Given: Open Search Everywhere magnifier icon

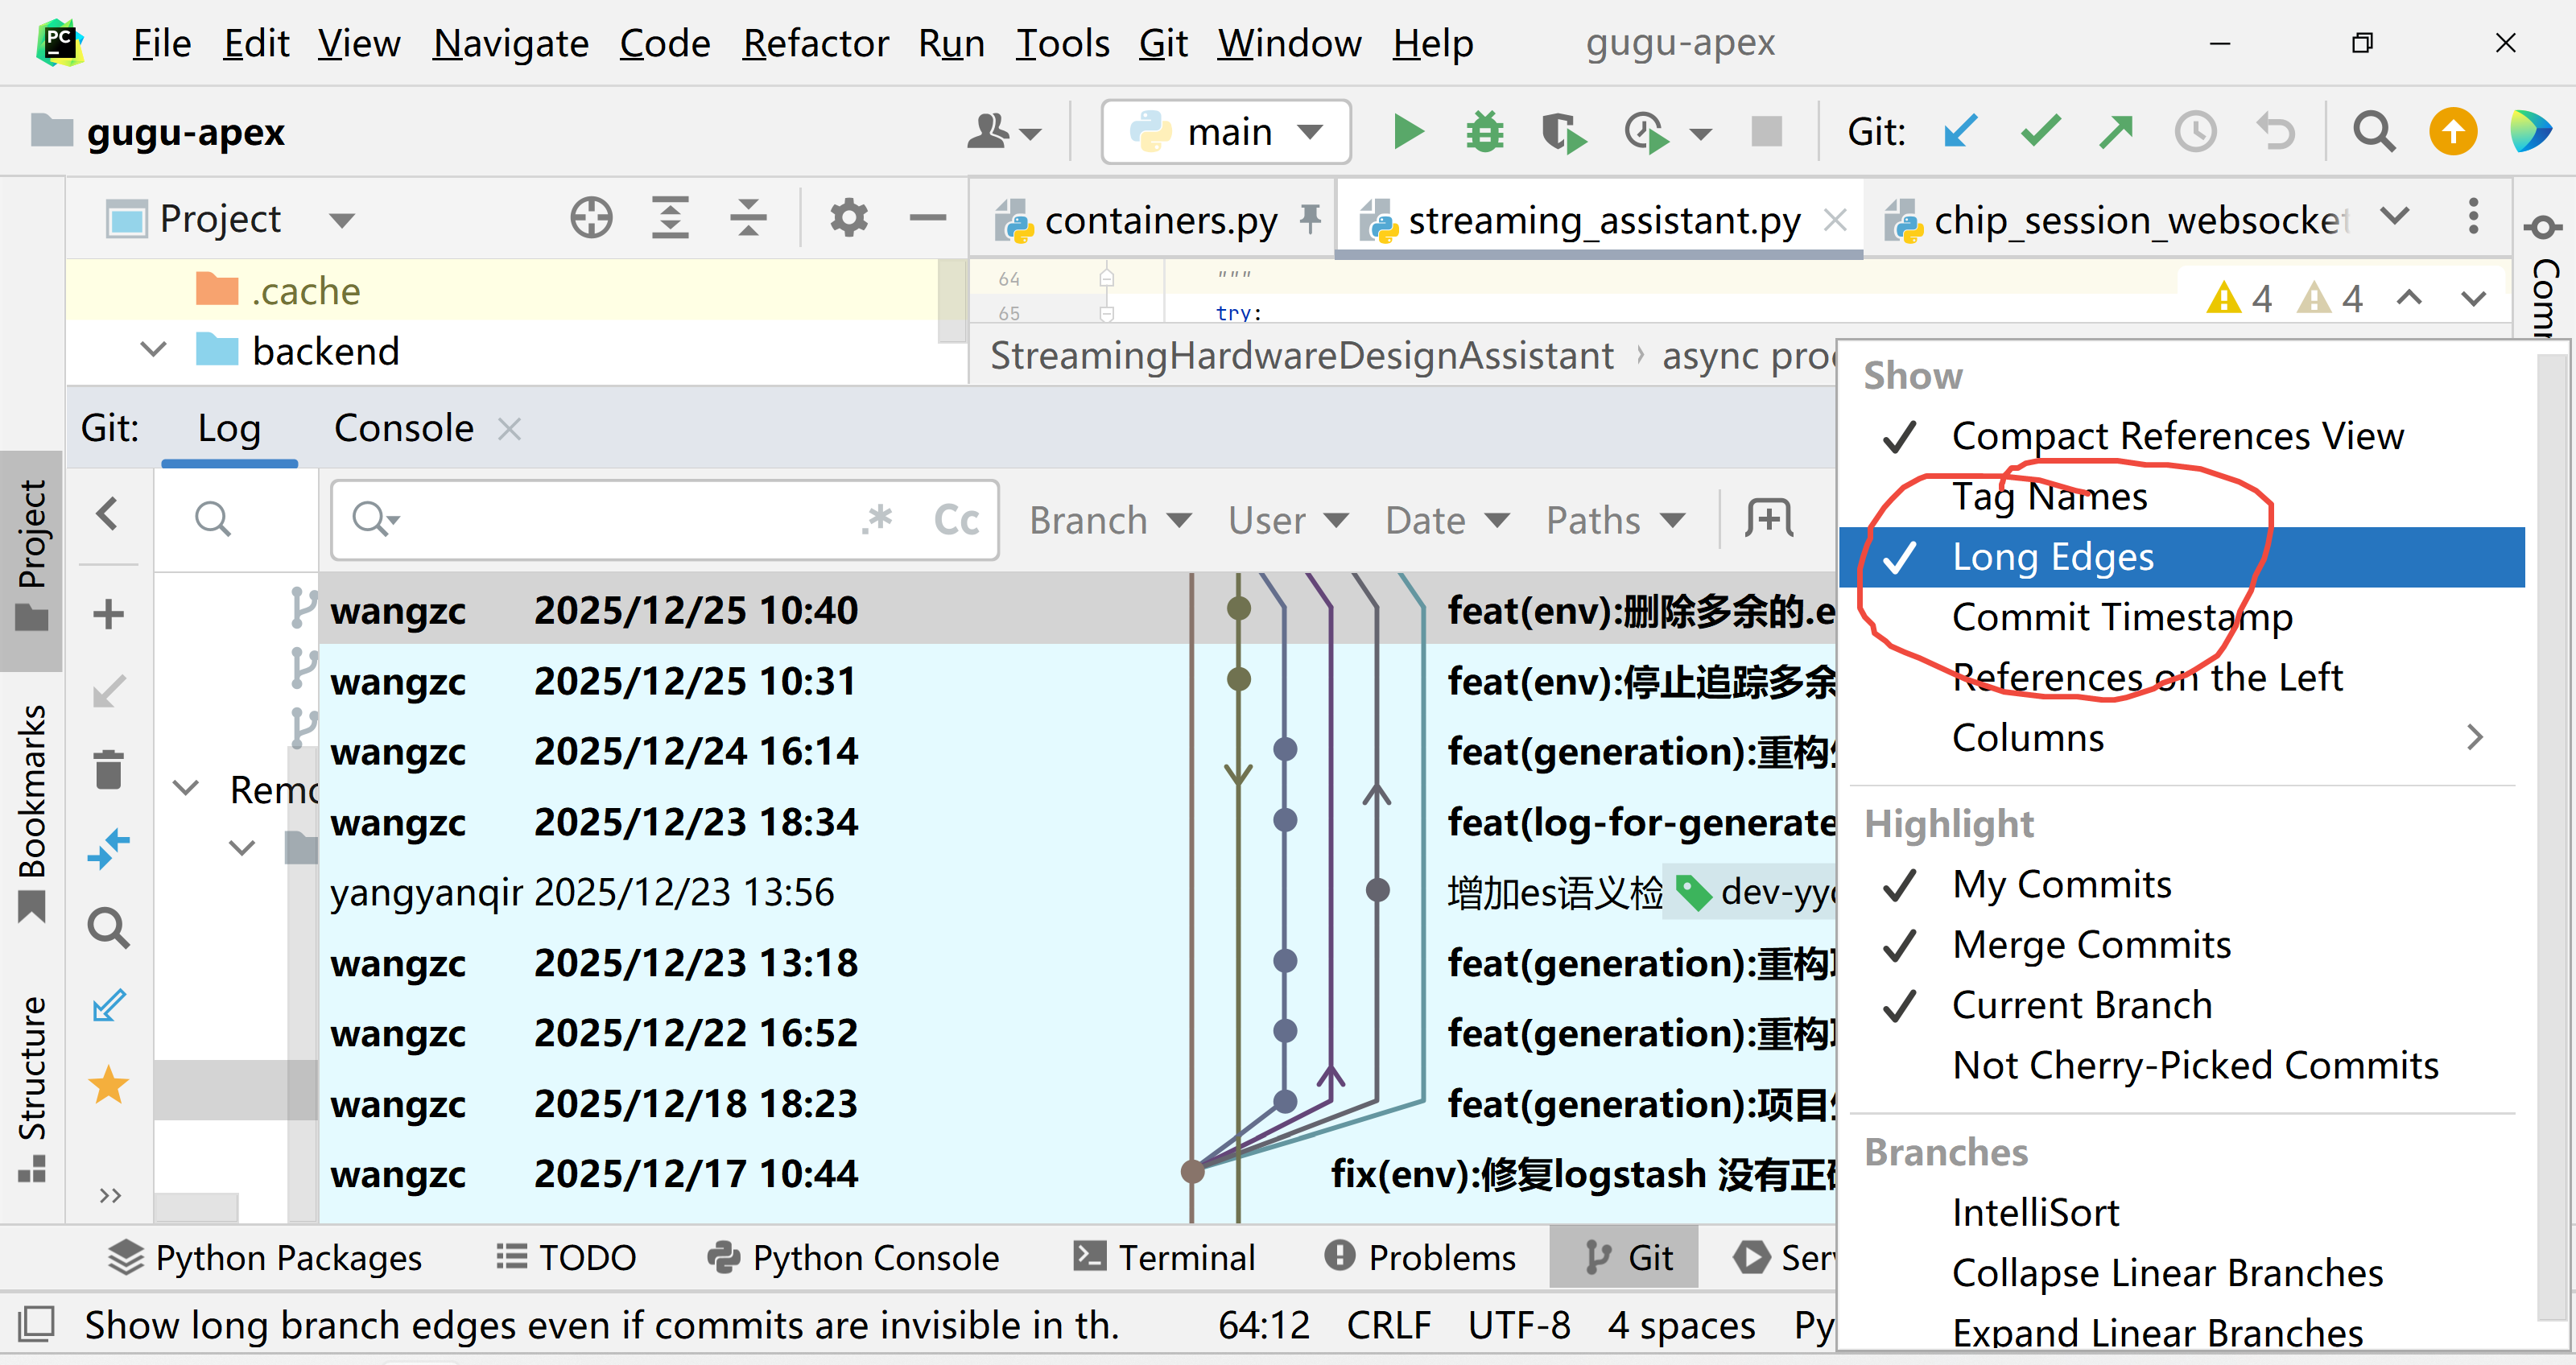Looking at the screenshot, I should coord(2373,132).
